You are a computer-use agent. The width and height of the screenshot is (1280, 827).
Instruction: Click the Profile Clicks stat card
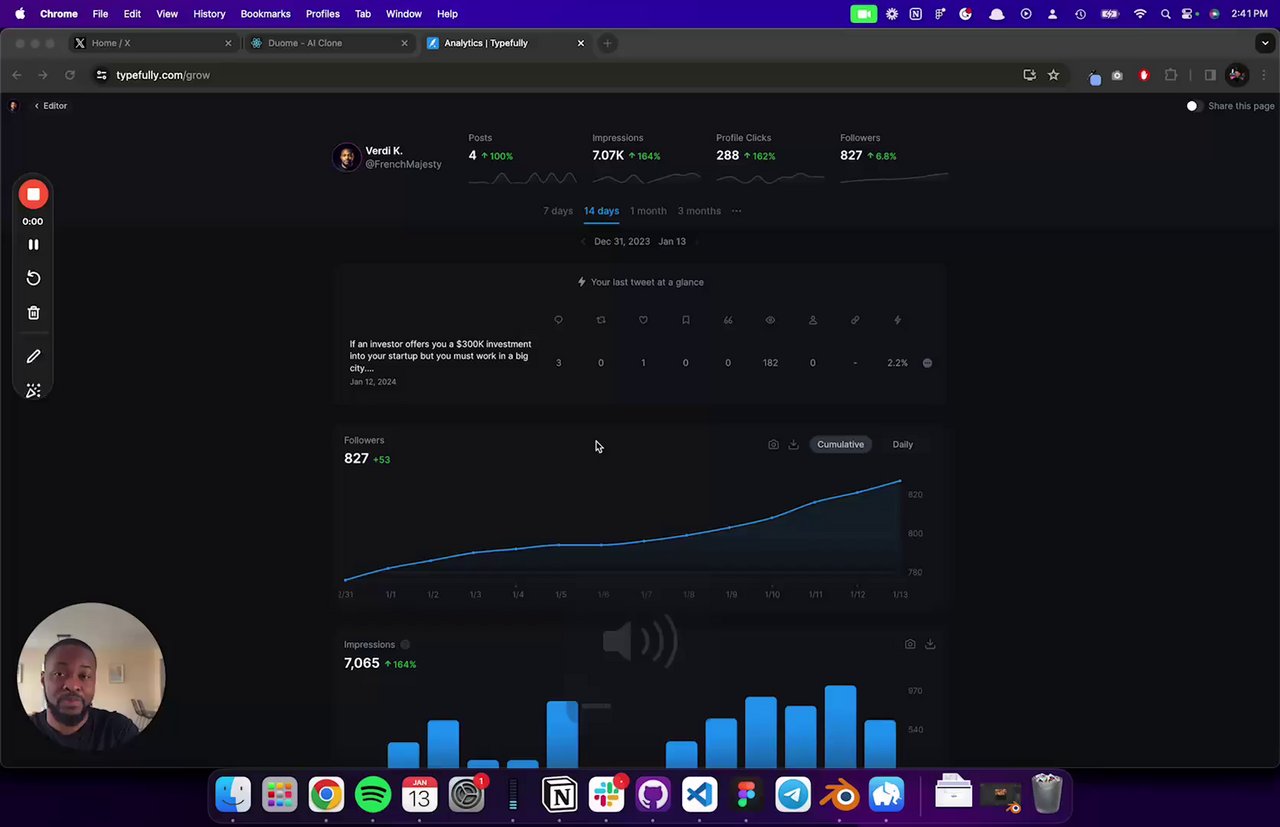pyautogui.click(x=770, y=160)
